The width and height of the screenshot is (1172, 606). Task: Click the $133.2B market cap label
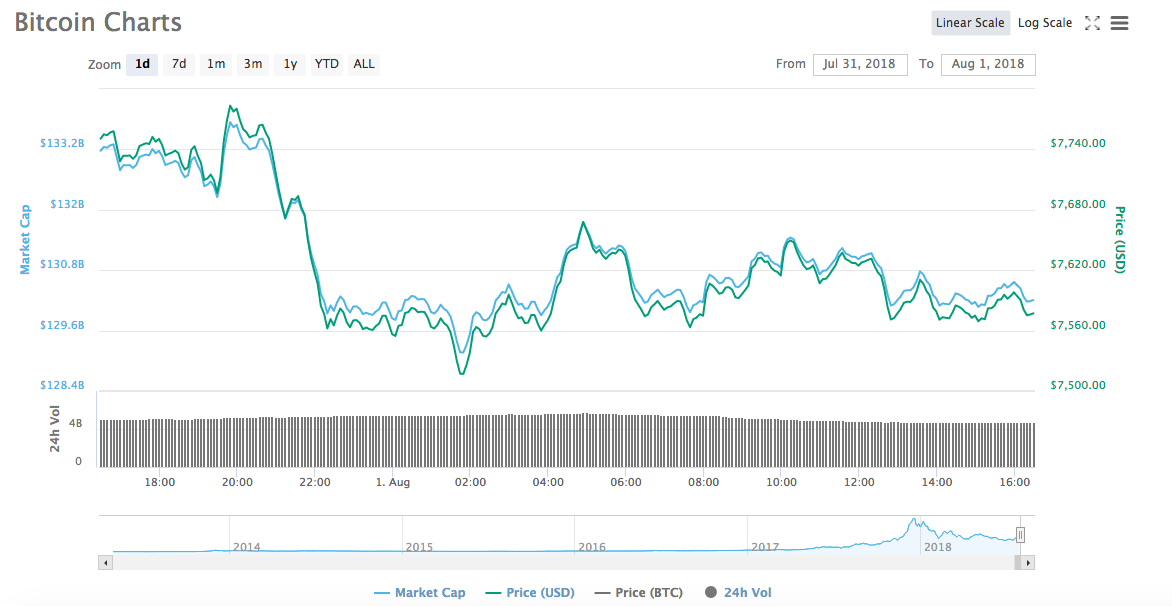tap(62, 143)
